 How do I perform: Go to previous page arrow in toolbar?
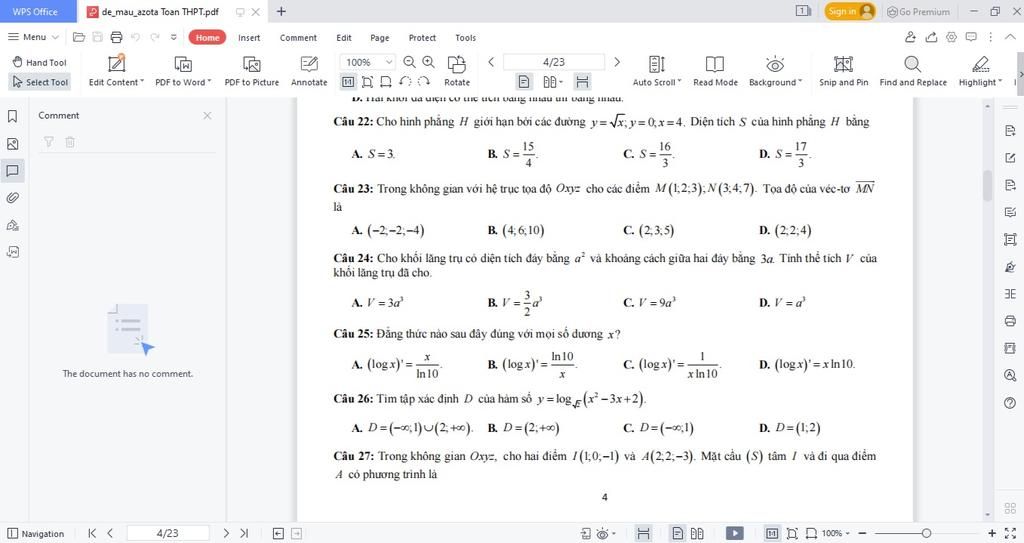coord(491,62)
